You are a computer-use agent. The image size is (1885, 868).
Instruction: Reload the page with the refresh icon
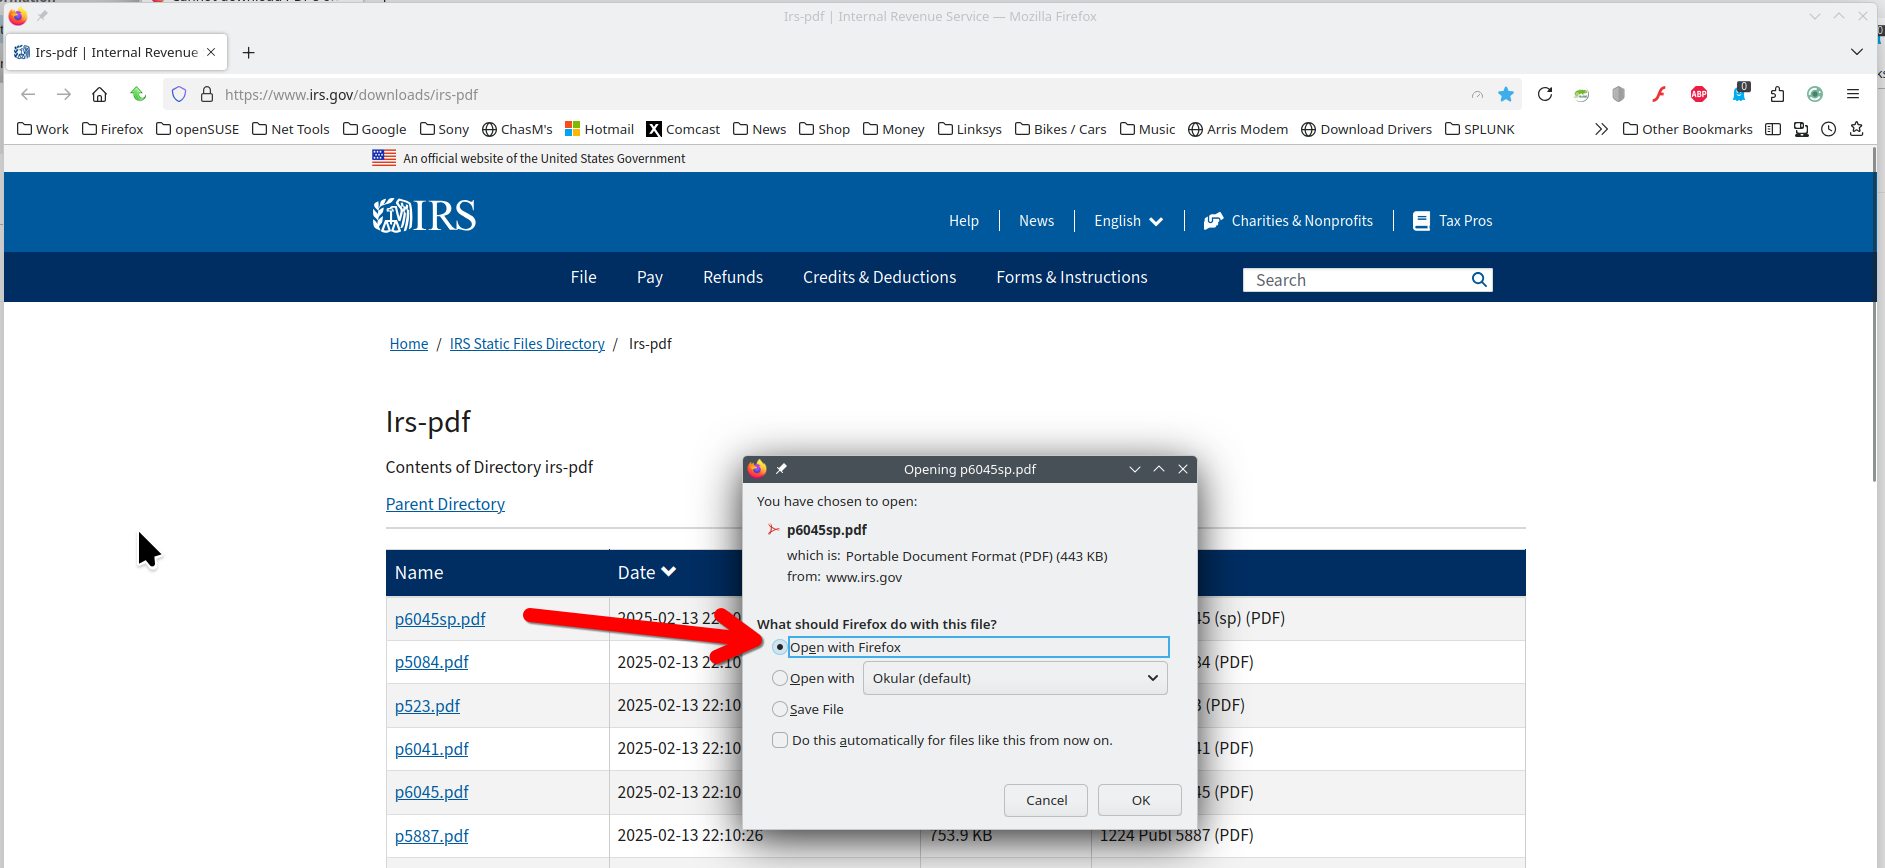click(1545, 94)
